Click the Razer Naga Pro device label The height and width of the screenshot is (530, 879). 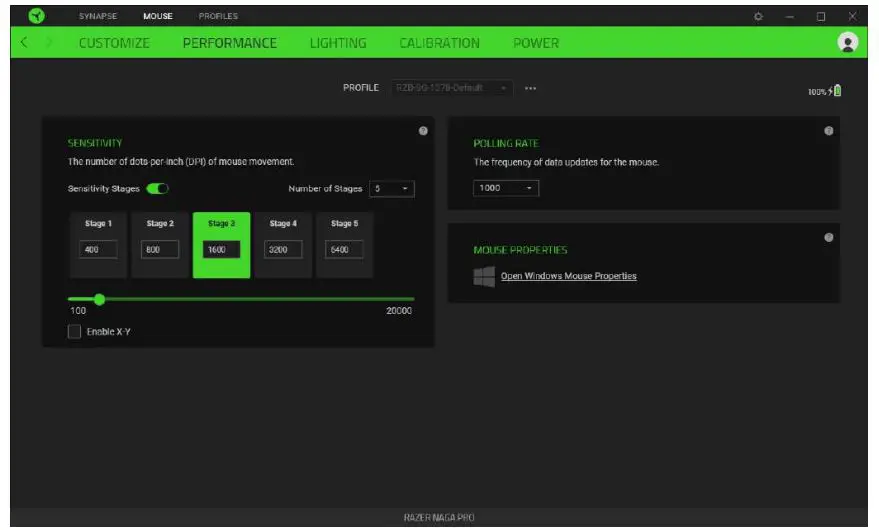pos(439,518)
